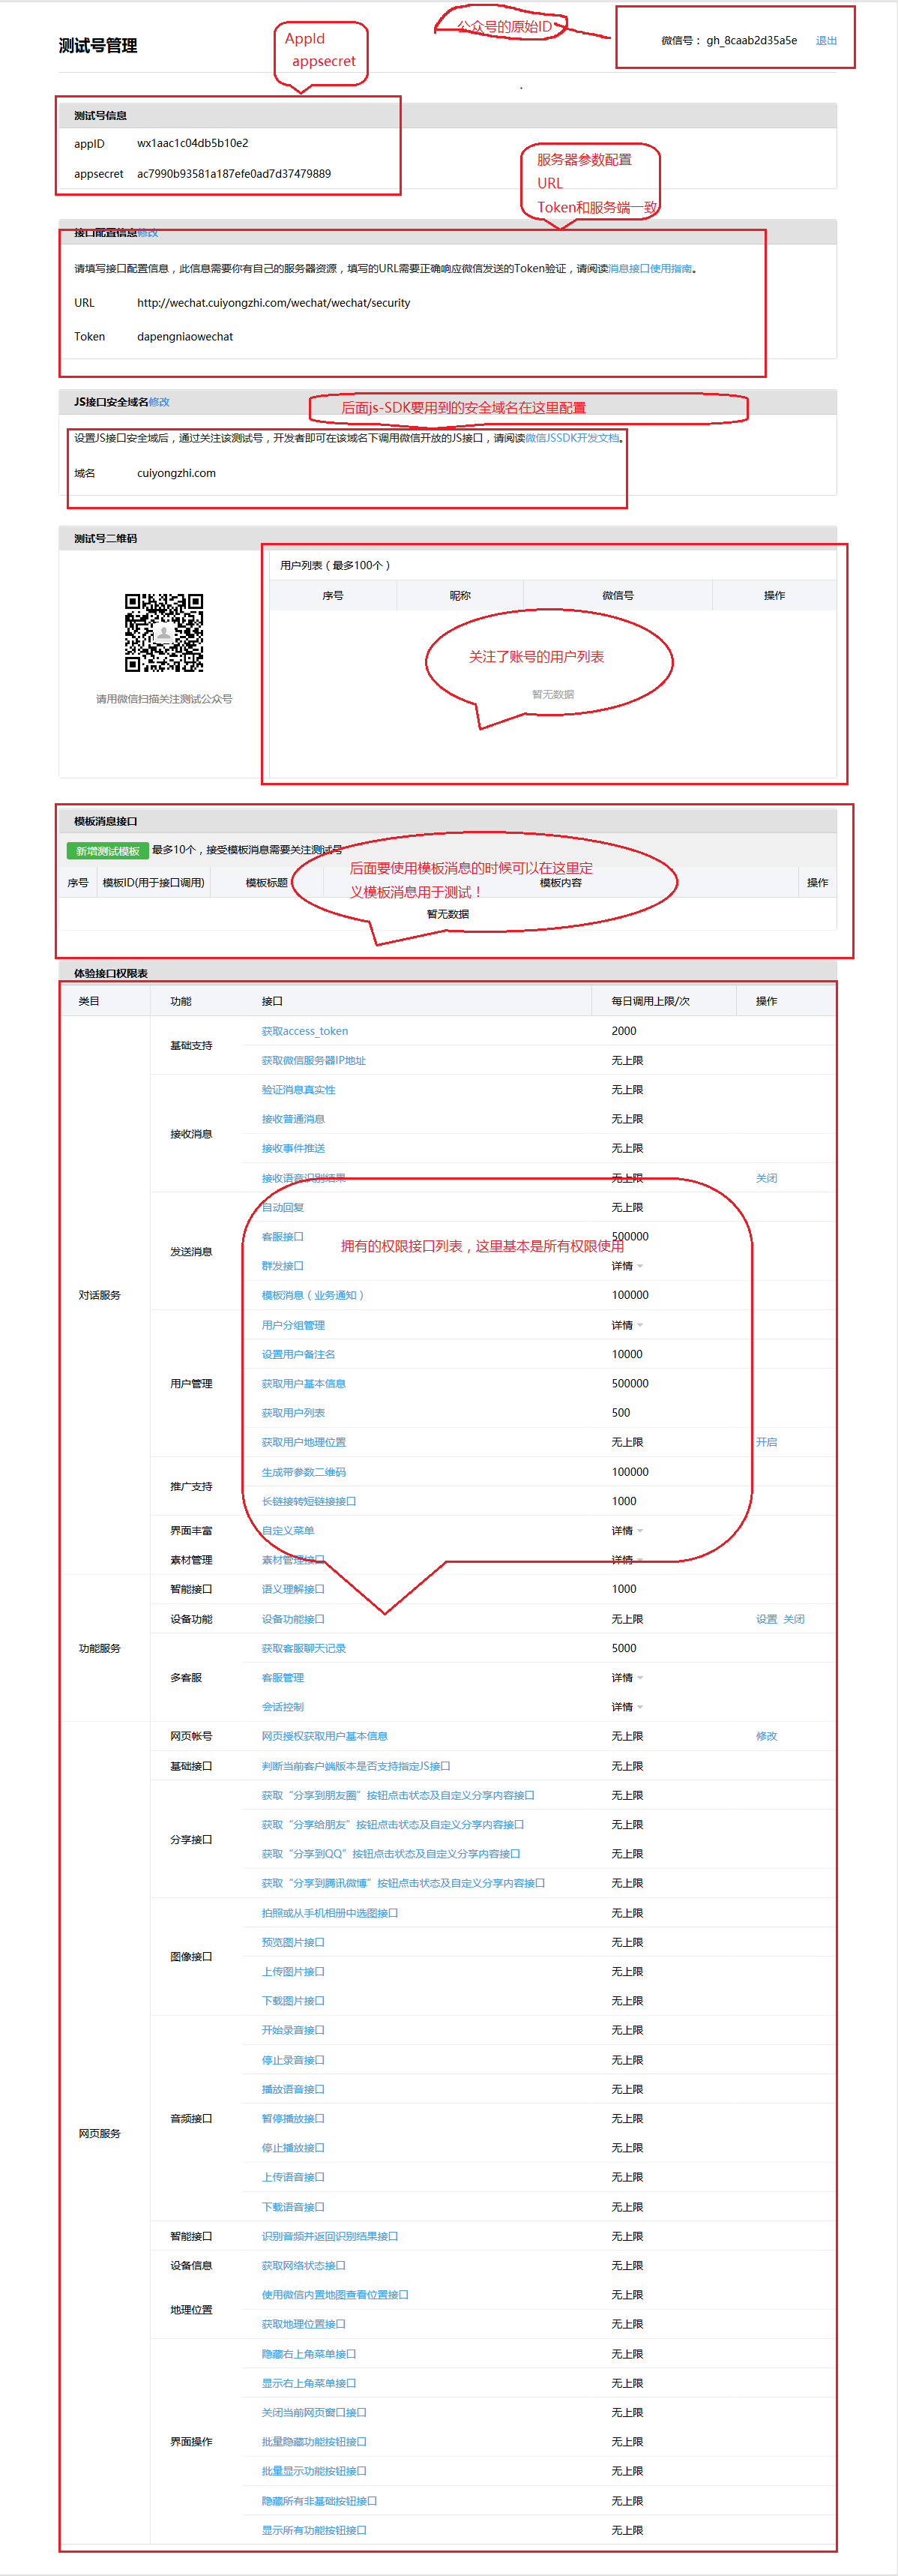The width and height of the screenshot is (898, 2576).
Task: Open the 微信JSSDK开发文档 link
Action: [572, 438]
